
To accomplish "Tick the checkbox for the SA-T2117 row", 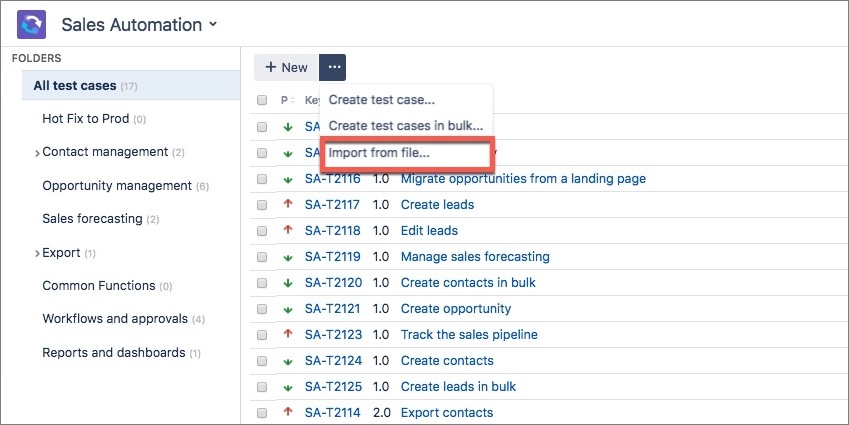I will coord(262,204).
